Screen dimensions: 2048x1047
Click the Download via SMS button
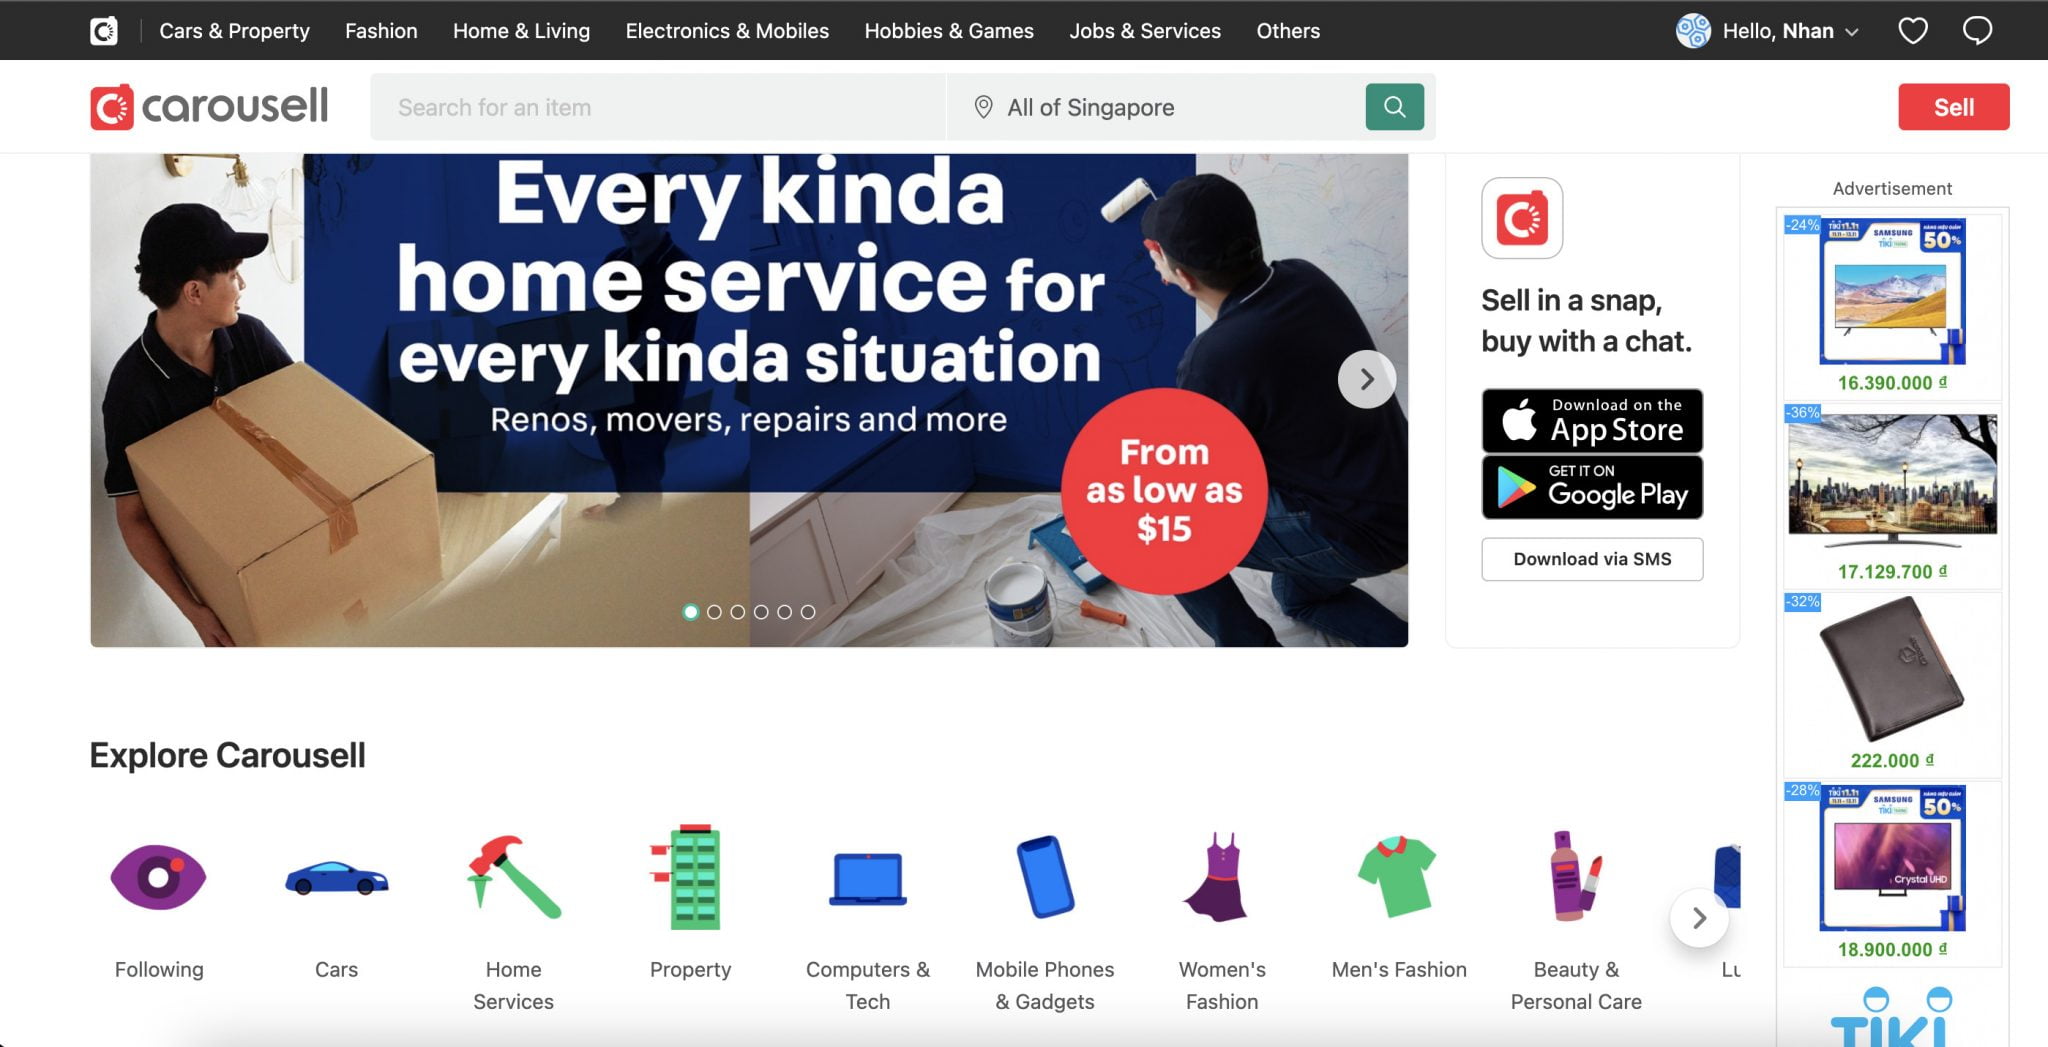[x=1592, y=559]
